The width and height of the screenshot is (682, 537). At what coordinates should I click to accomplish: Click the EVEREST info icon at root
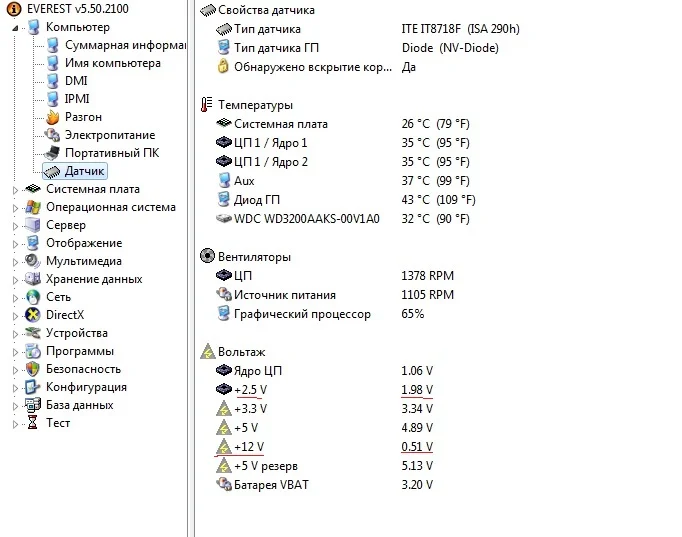pos(9,9)
